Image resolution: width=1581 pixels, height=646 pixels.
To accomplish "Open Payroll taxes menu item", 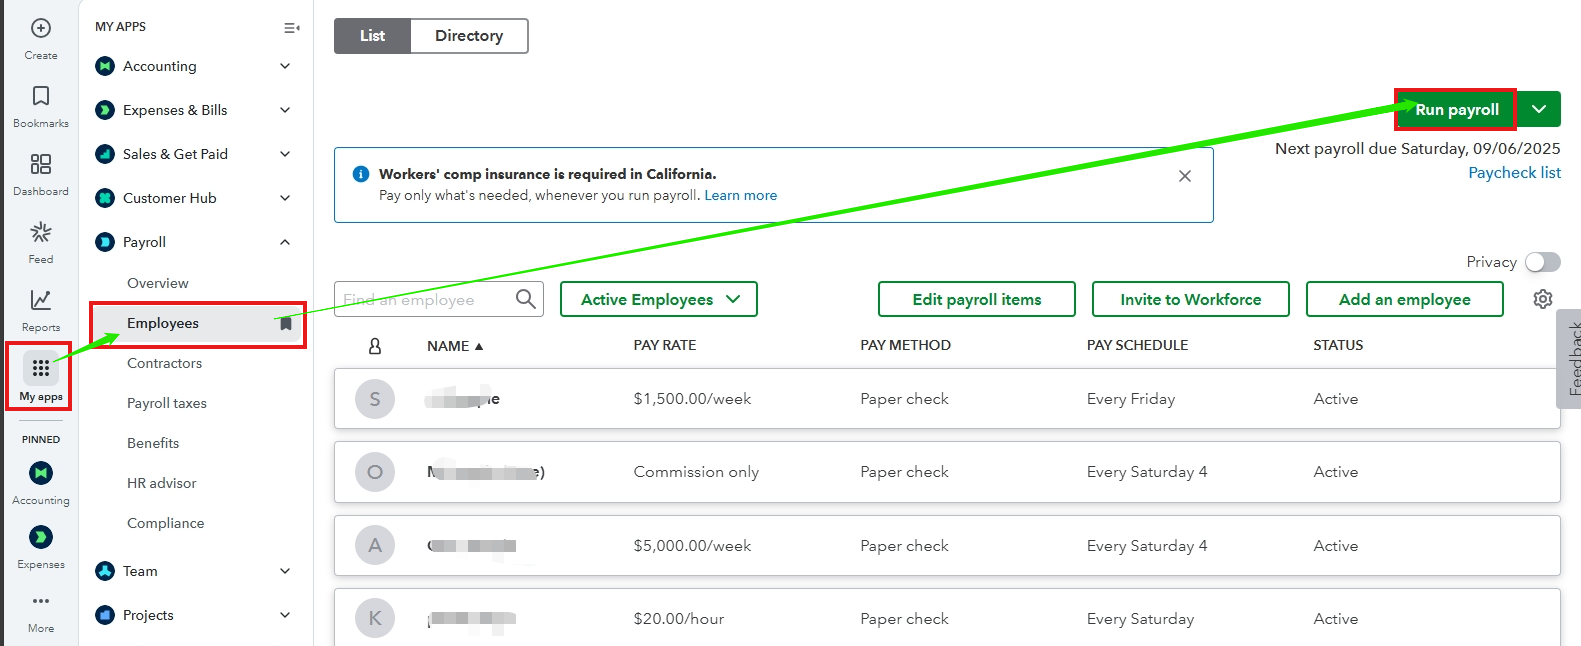I will [167, 403].
